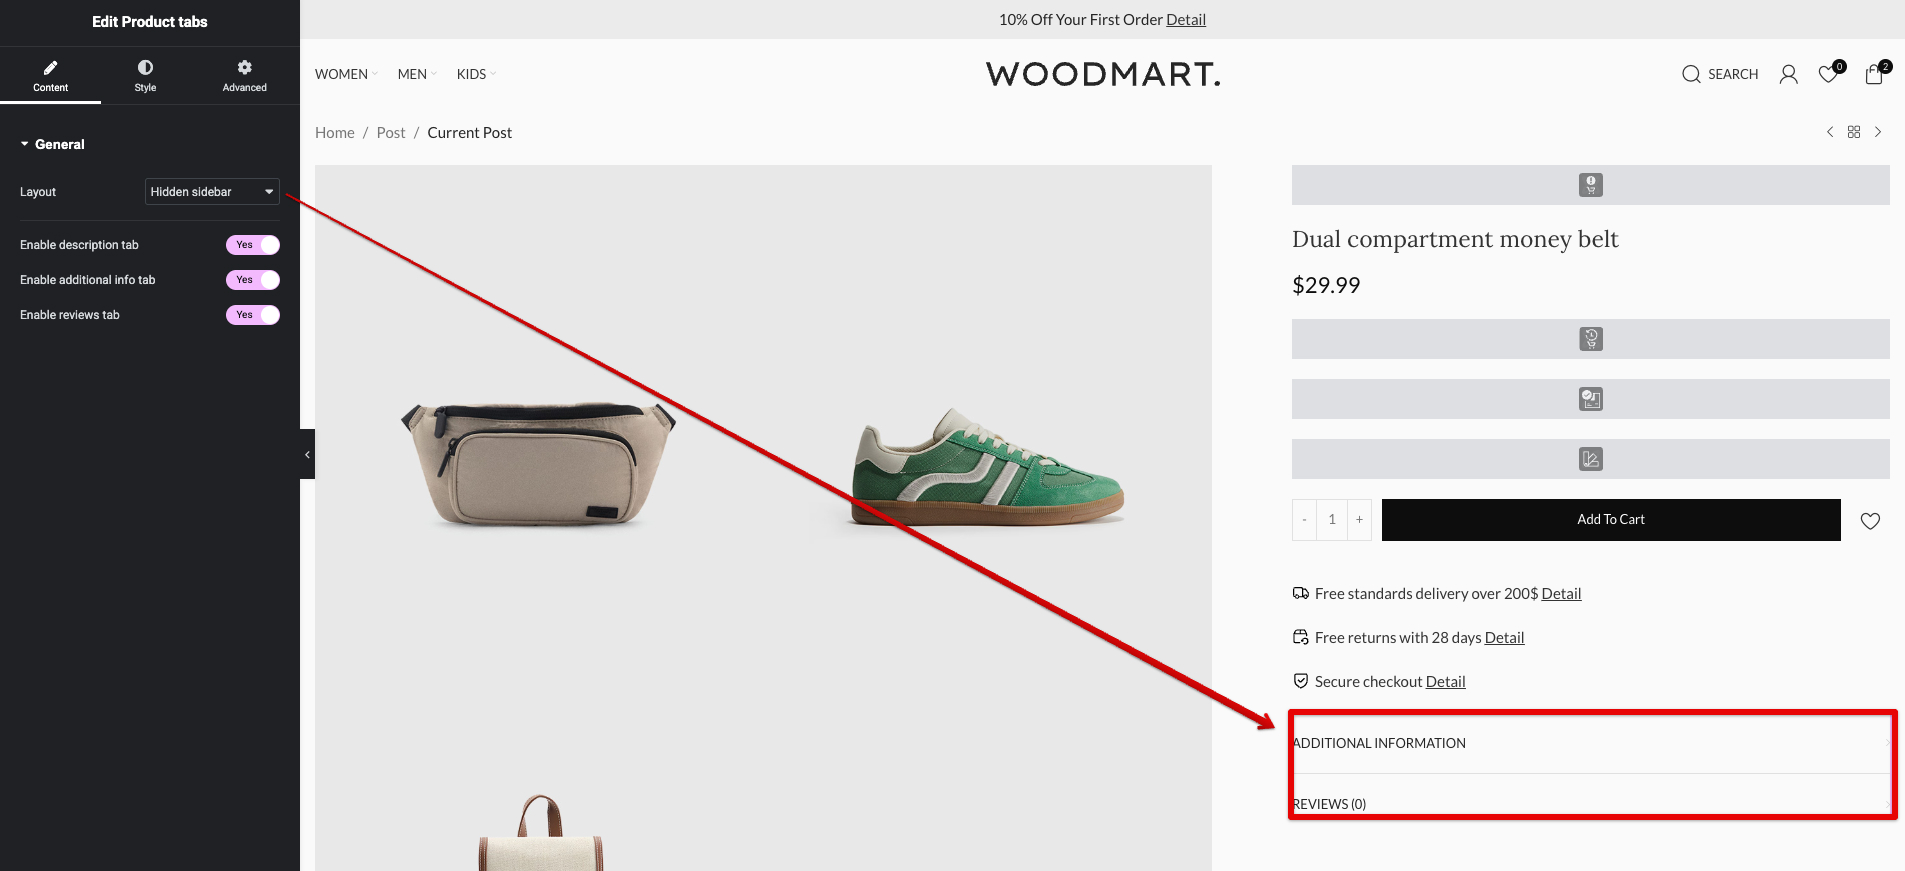This screenshot has height=871, width=1905.
Task: Switch to the Style tab
Action: point(145,75)
